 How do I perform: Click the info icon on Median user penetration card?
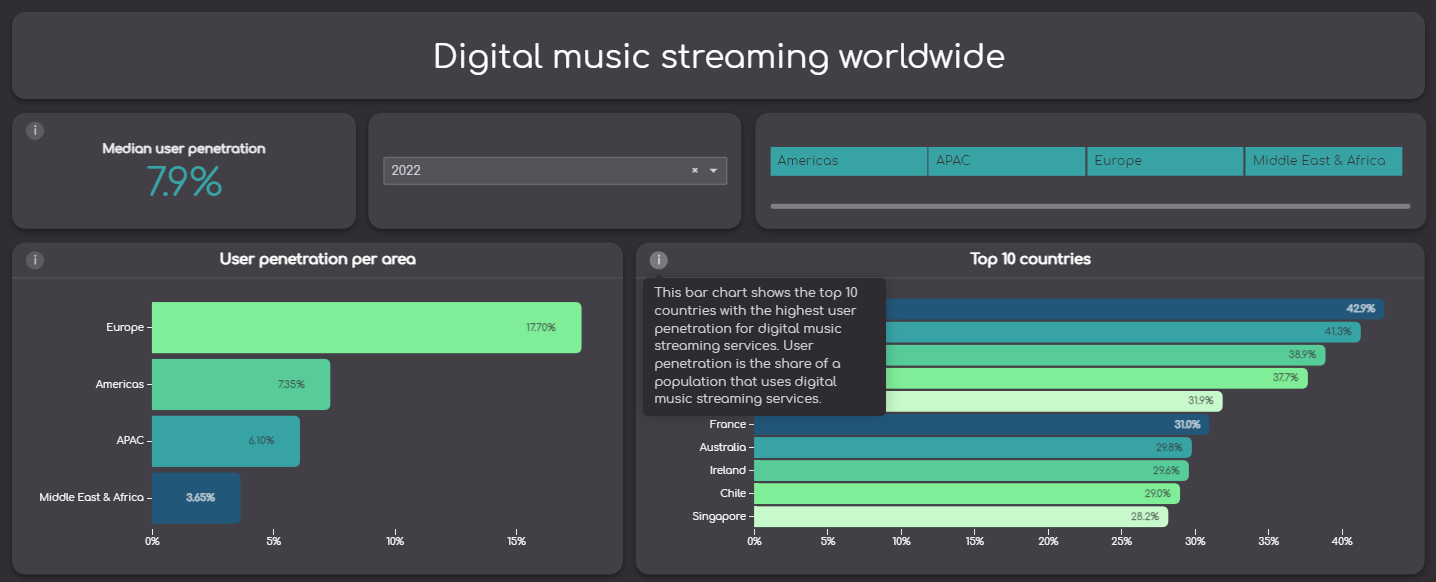(34, 130)
